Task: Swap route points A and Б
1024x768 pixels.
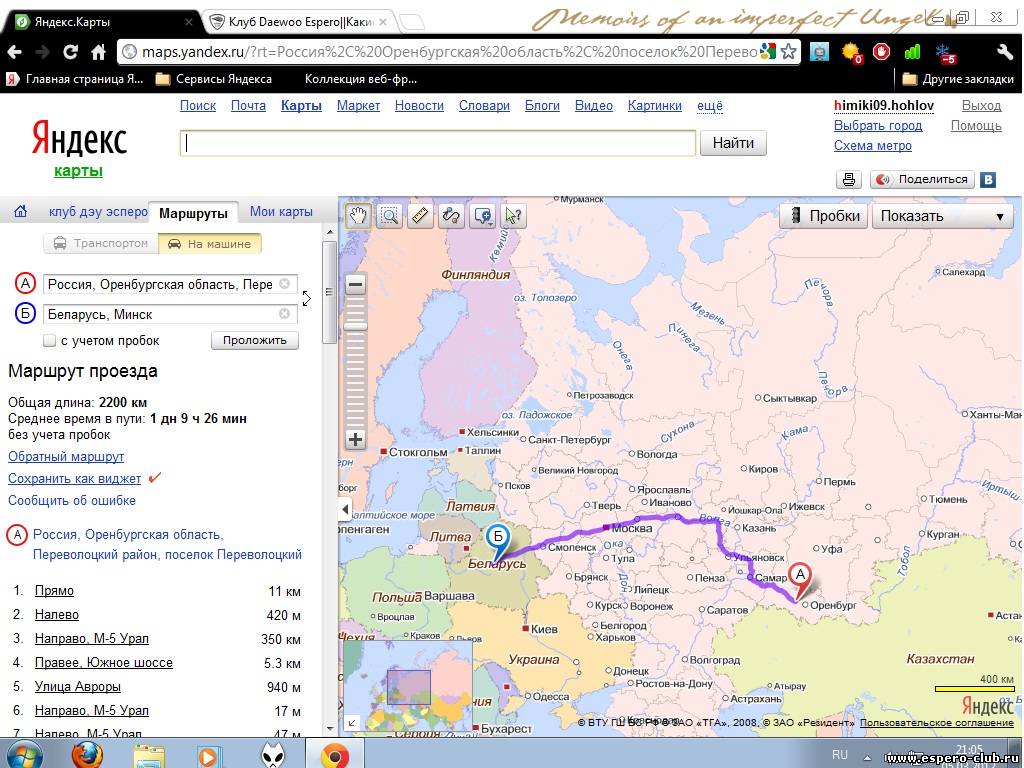Action: [307, 298]
